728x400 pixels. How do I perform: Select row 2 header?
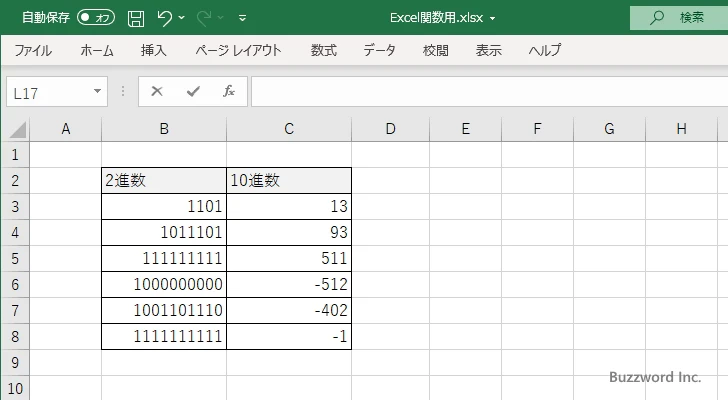point(15,181)
